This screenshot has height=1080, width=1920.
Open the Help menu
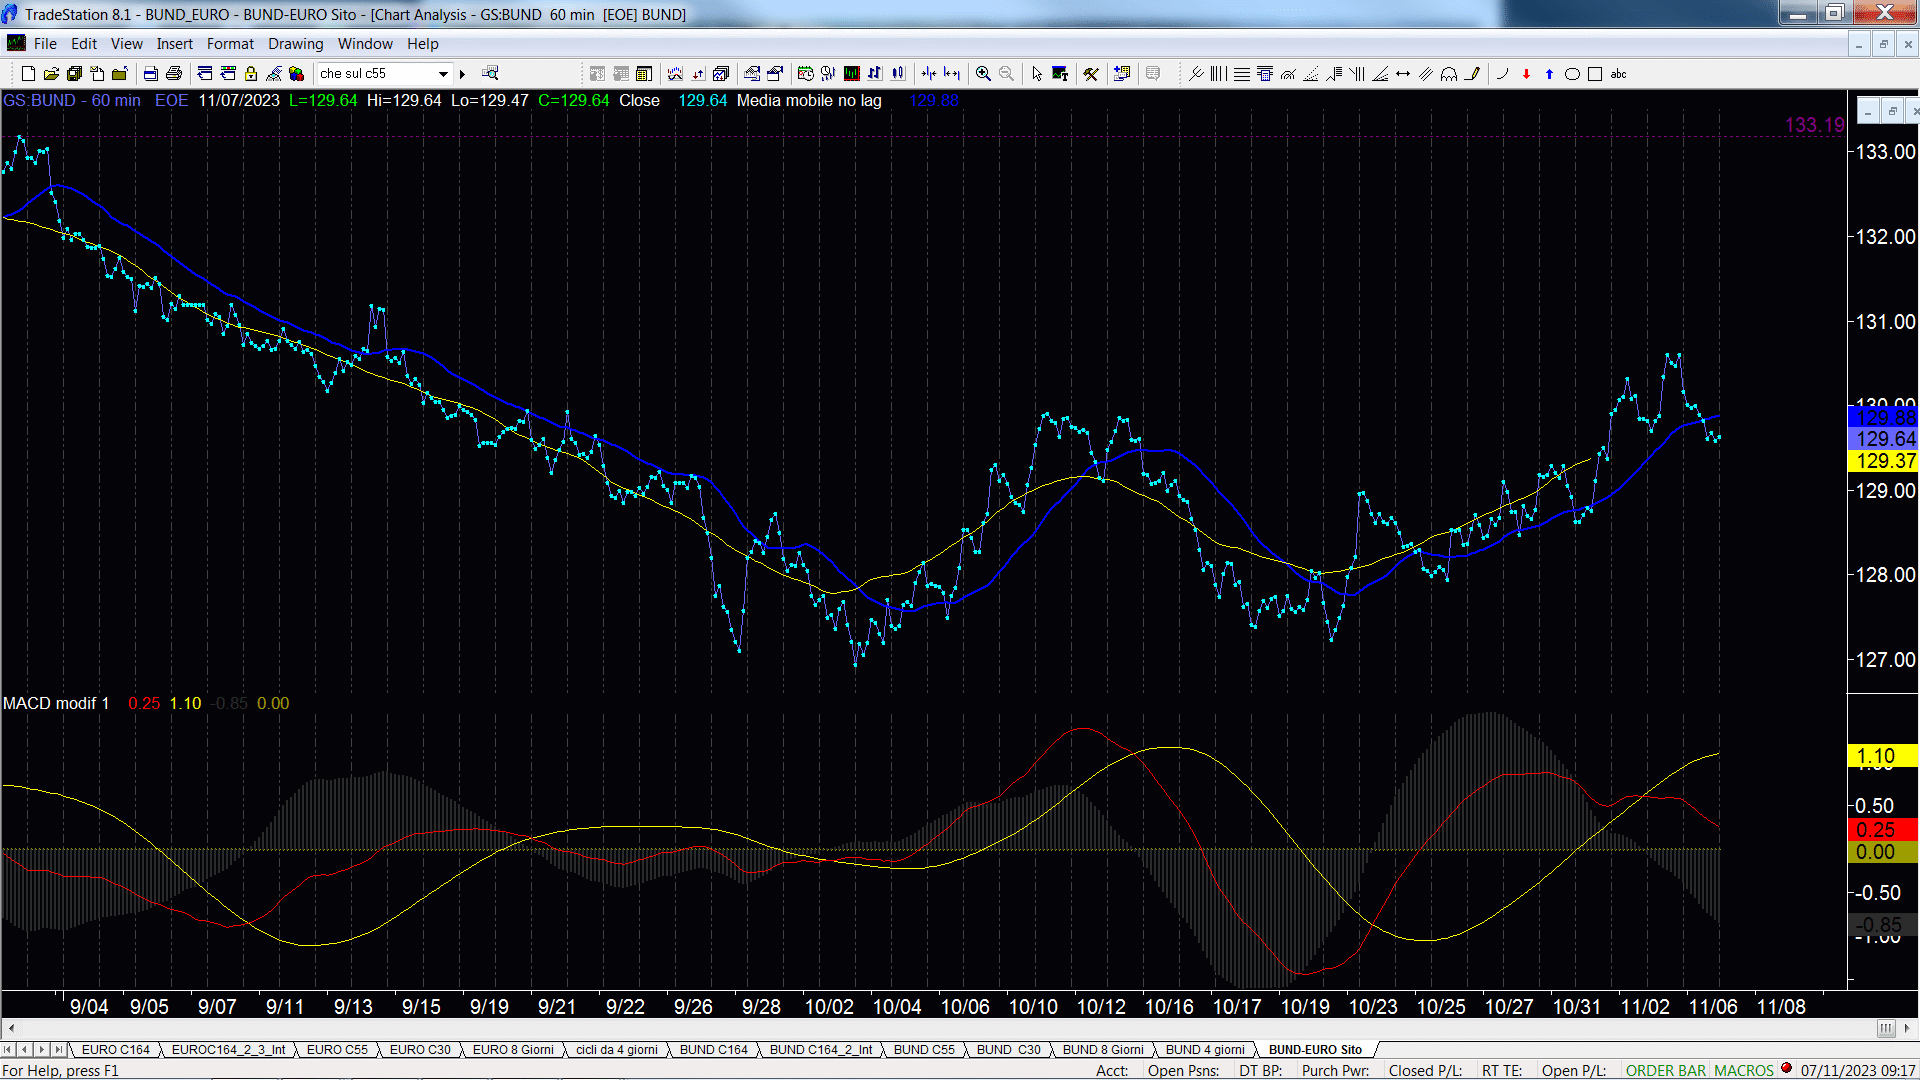[x=423, y=44]
